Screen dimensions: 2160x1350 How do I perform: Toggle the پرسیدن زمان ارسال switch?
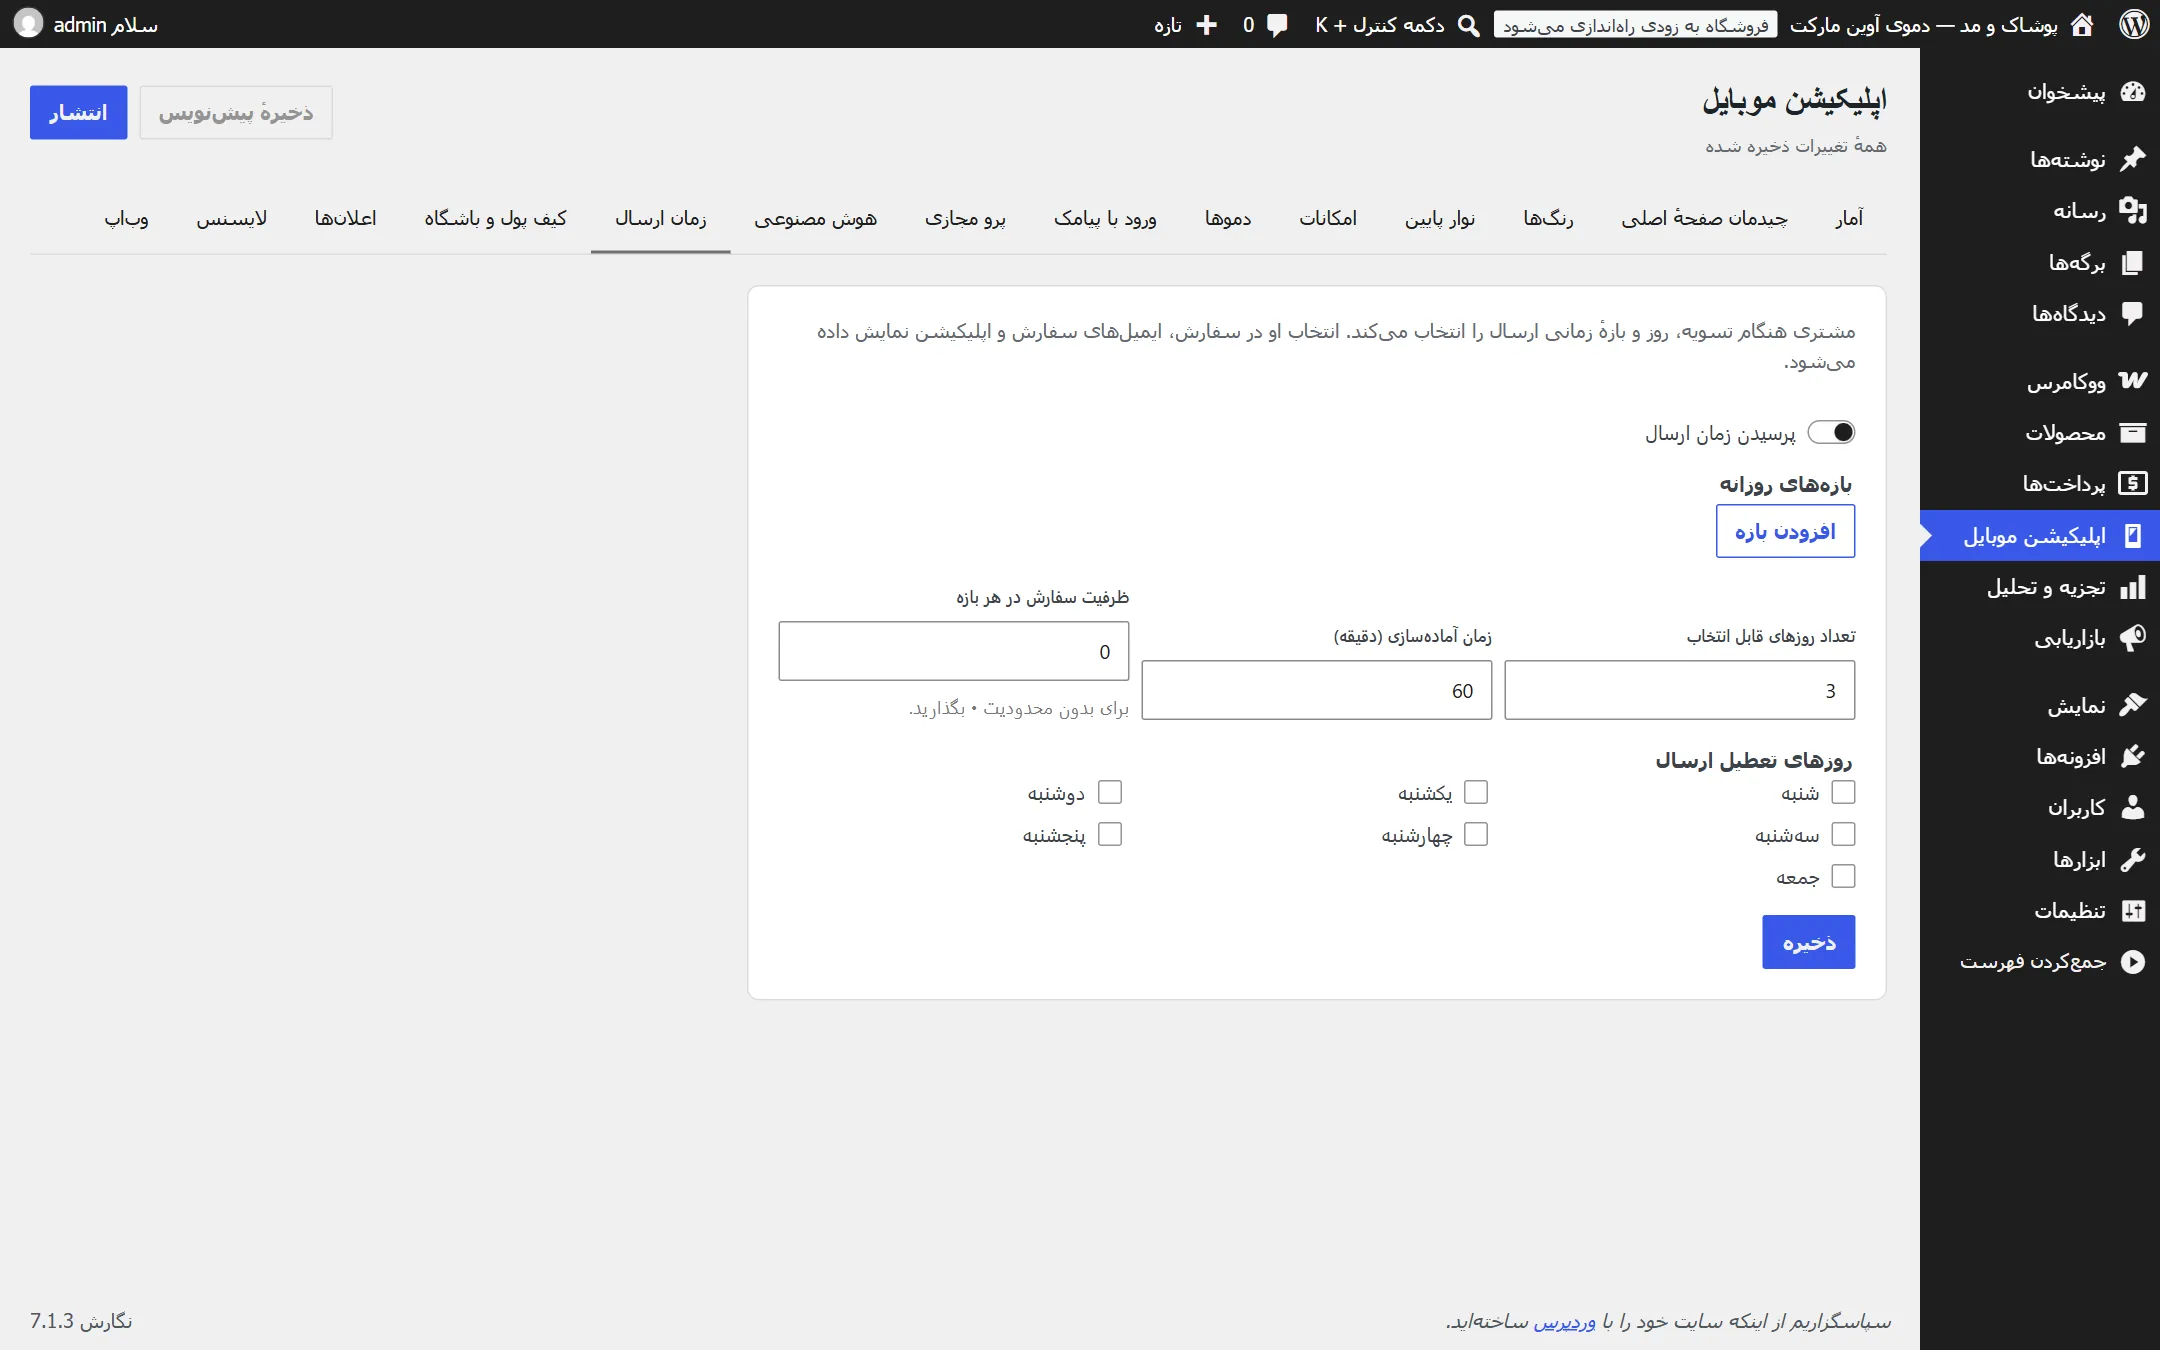point(1831,432)
